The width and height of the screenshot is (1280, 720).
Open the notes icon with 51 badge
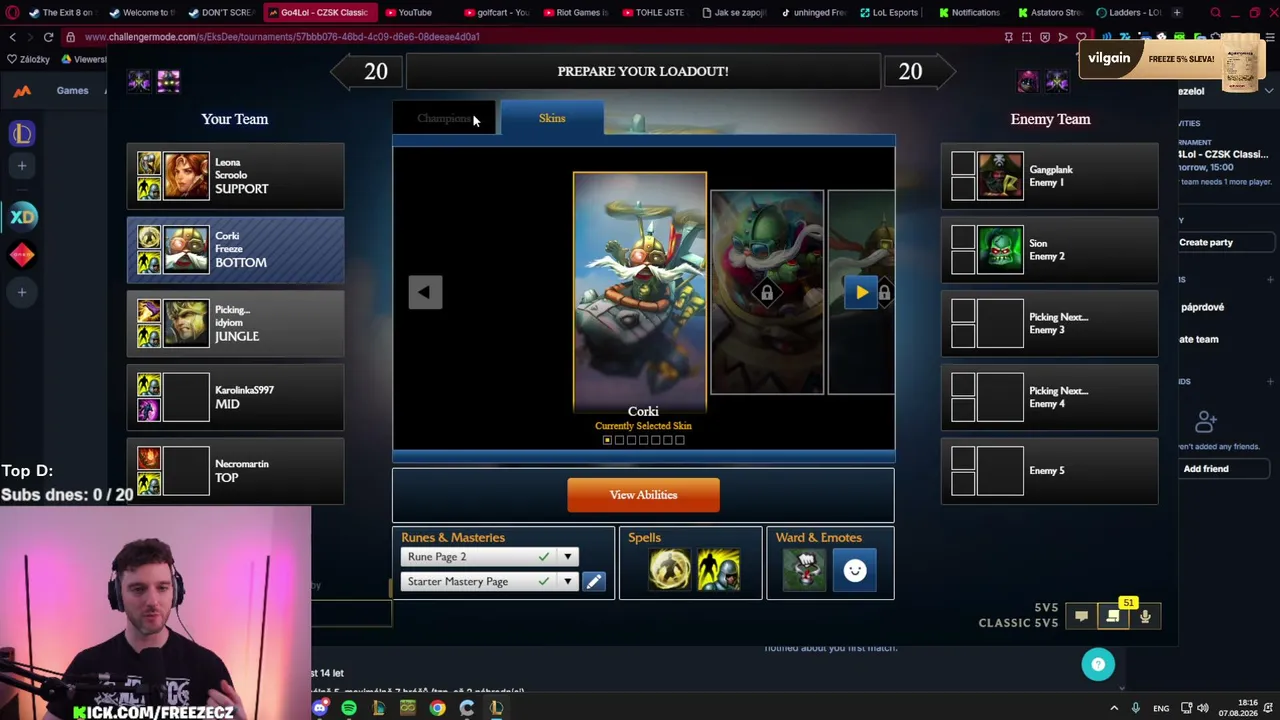pos(1113,617)
